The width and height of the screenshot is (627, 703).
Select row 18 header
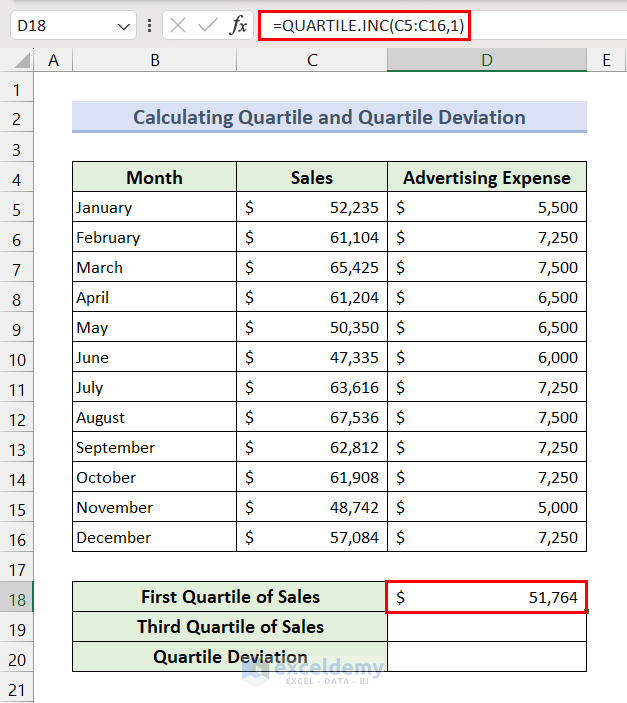tap(17, 597)
